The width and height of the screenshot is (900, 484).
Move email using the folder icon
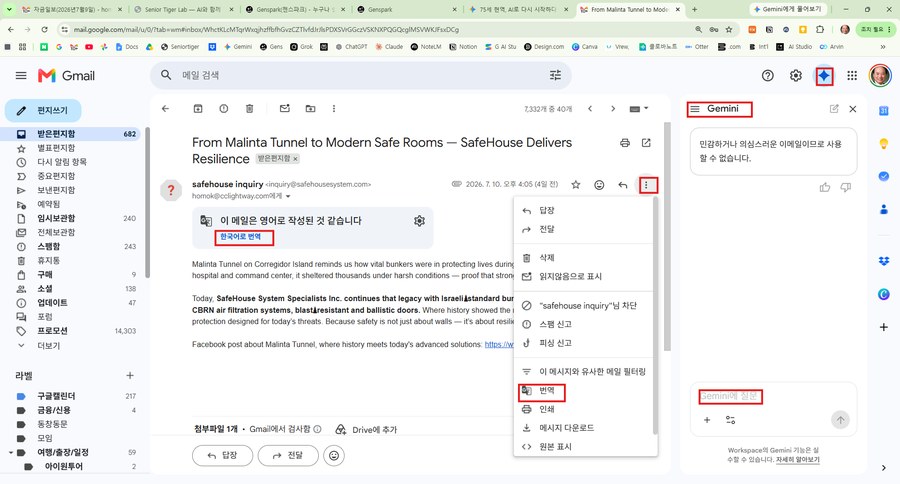pos(311,109)
